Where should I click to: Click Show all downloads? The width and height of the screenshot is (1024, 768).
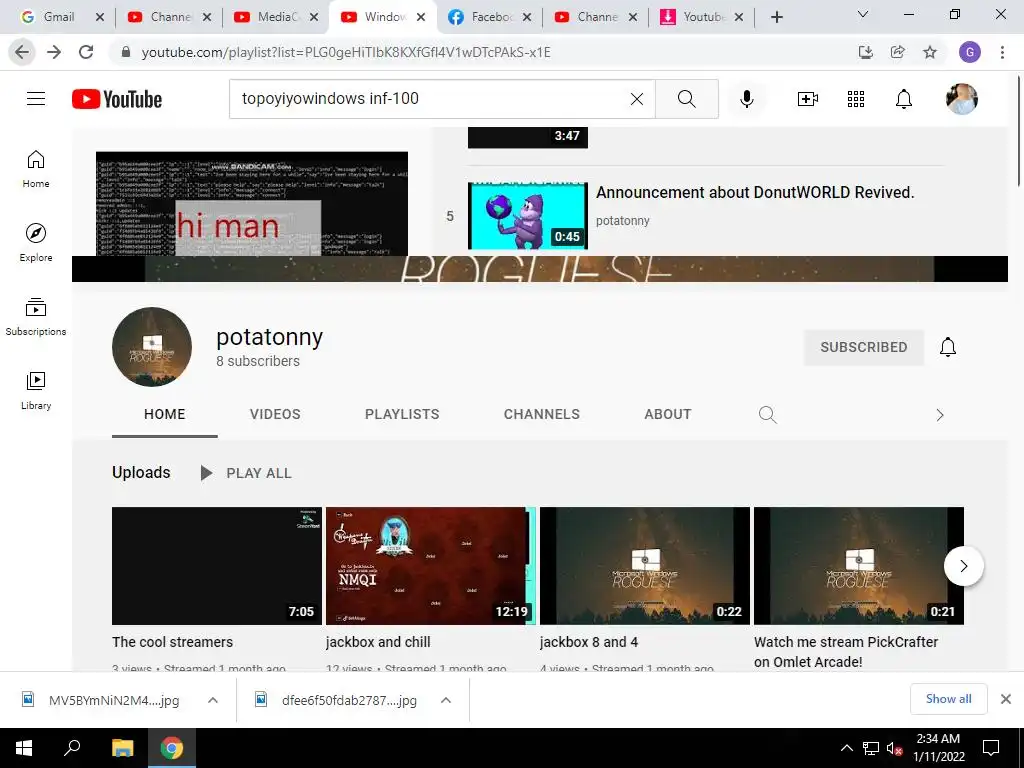click(x=948, y=699)
